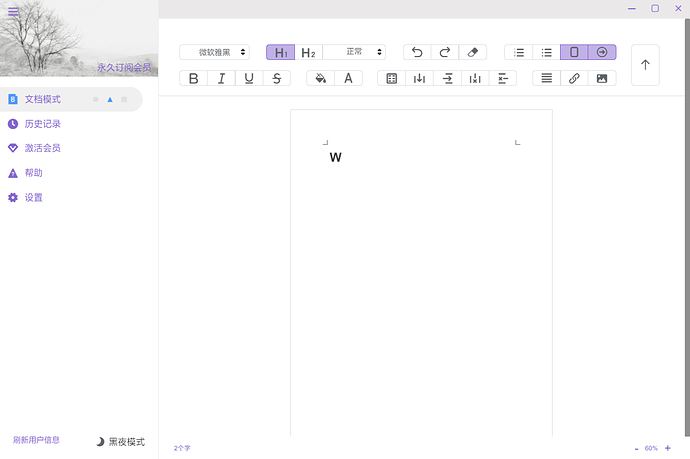Select the eraser clear-formatting tool

click(x=473, y=52)
